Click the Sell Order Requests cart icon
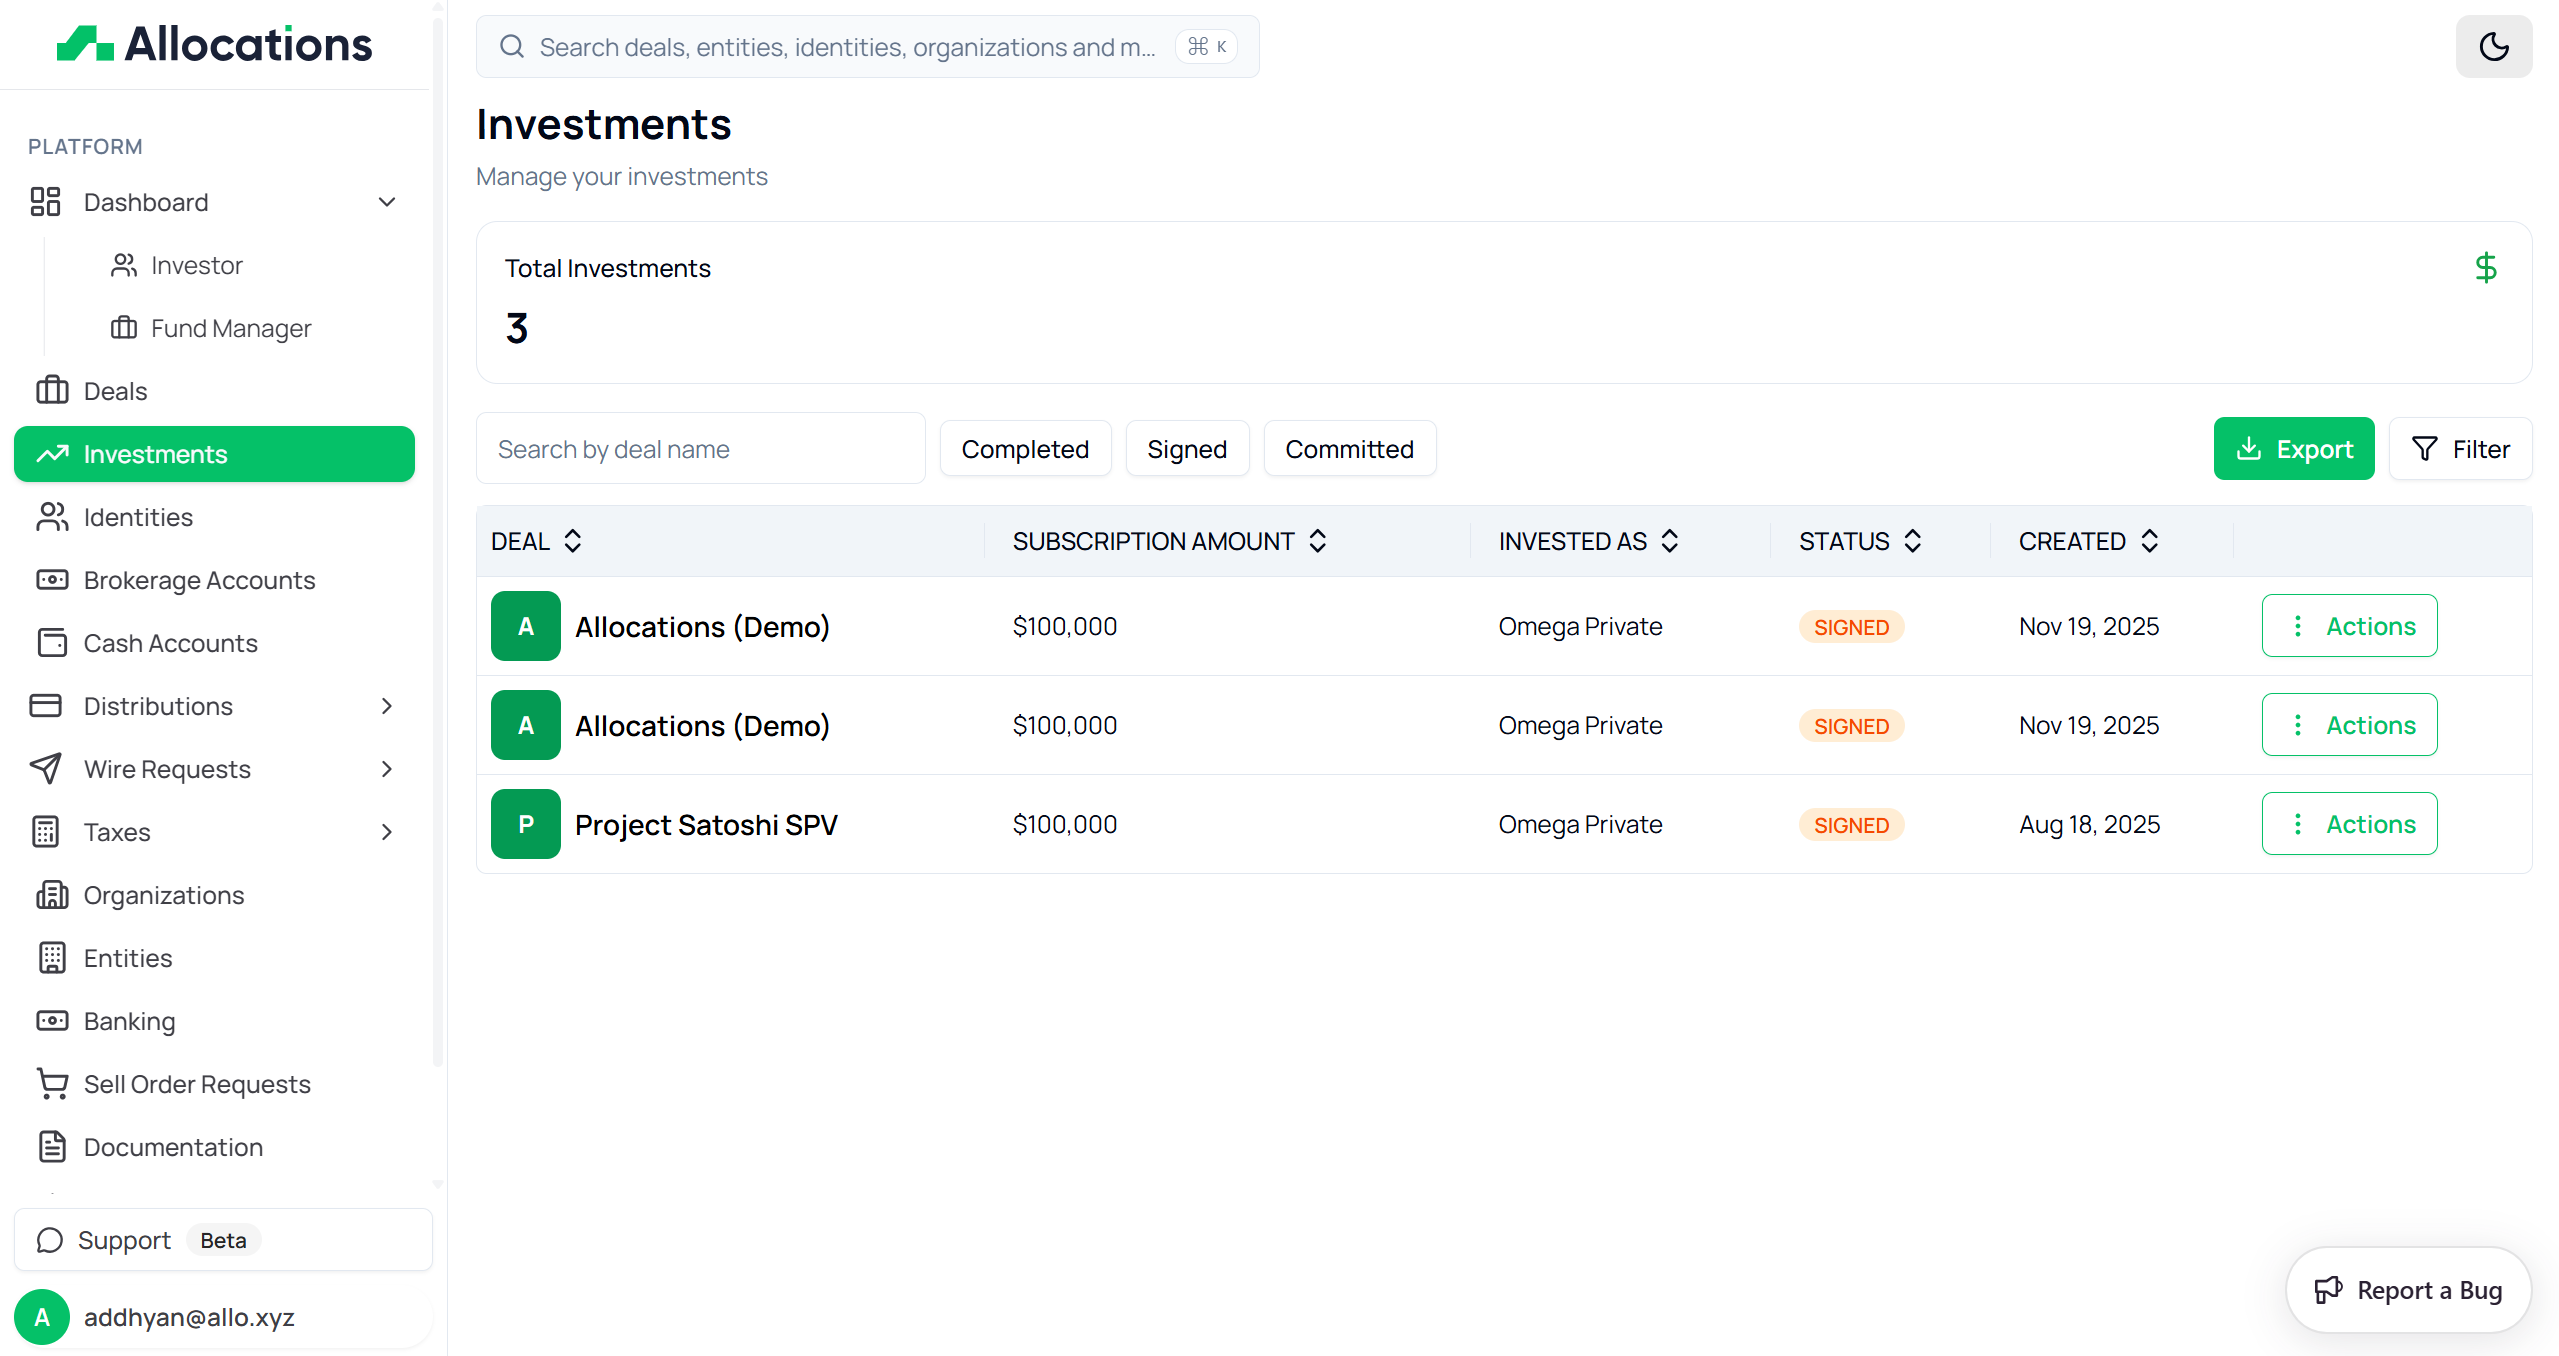 [x=52, y=1084]
